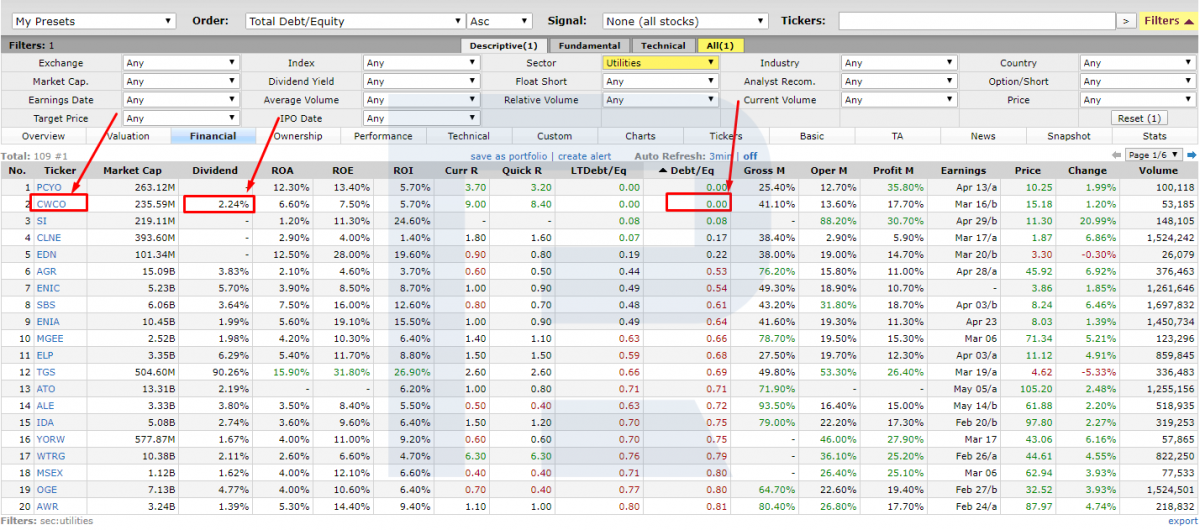Open the Page 1/6 selector
Viewport: 1200px width, 530px height.
click(x=1154, y=155)
